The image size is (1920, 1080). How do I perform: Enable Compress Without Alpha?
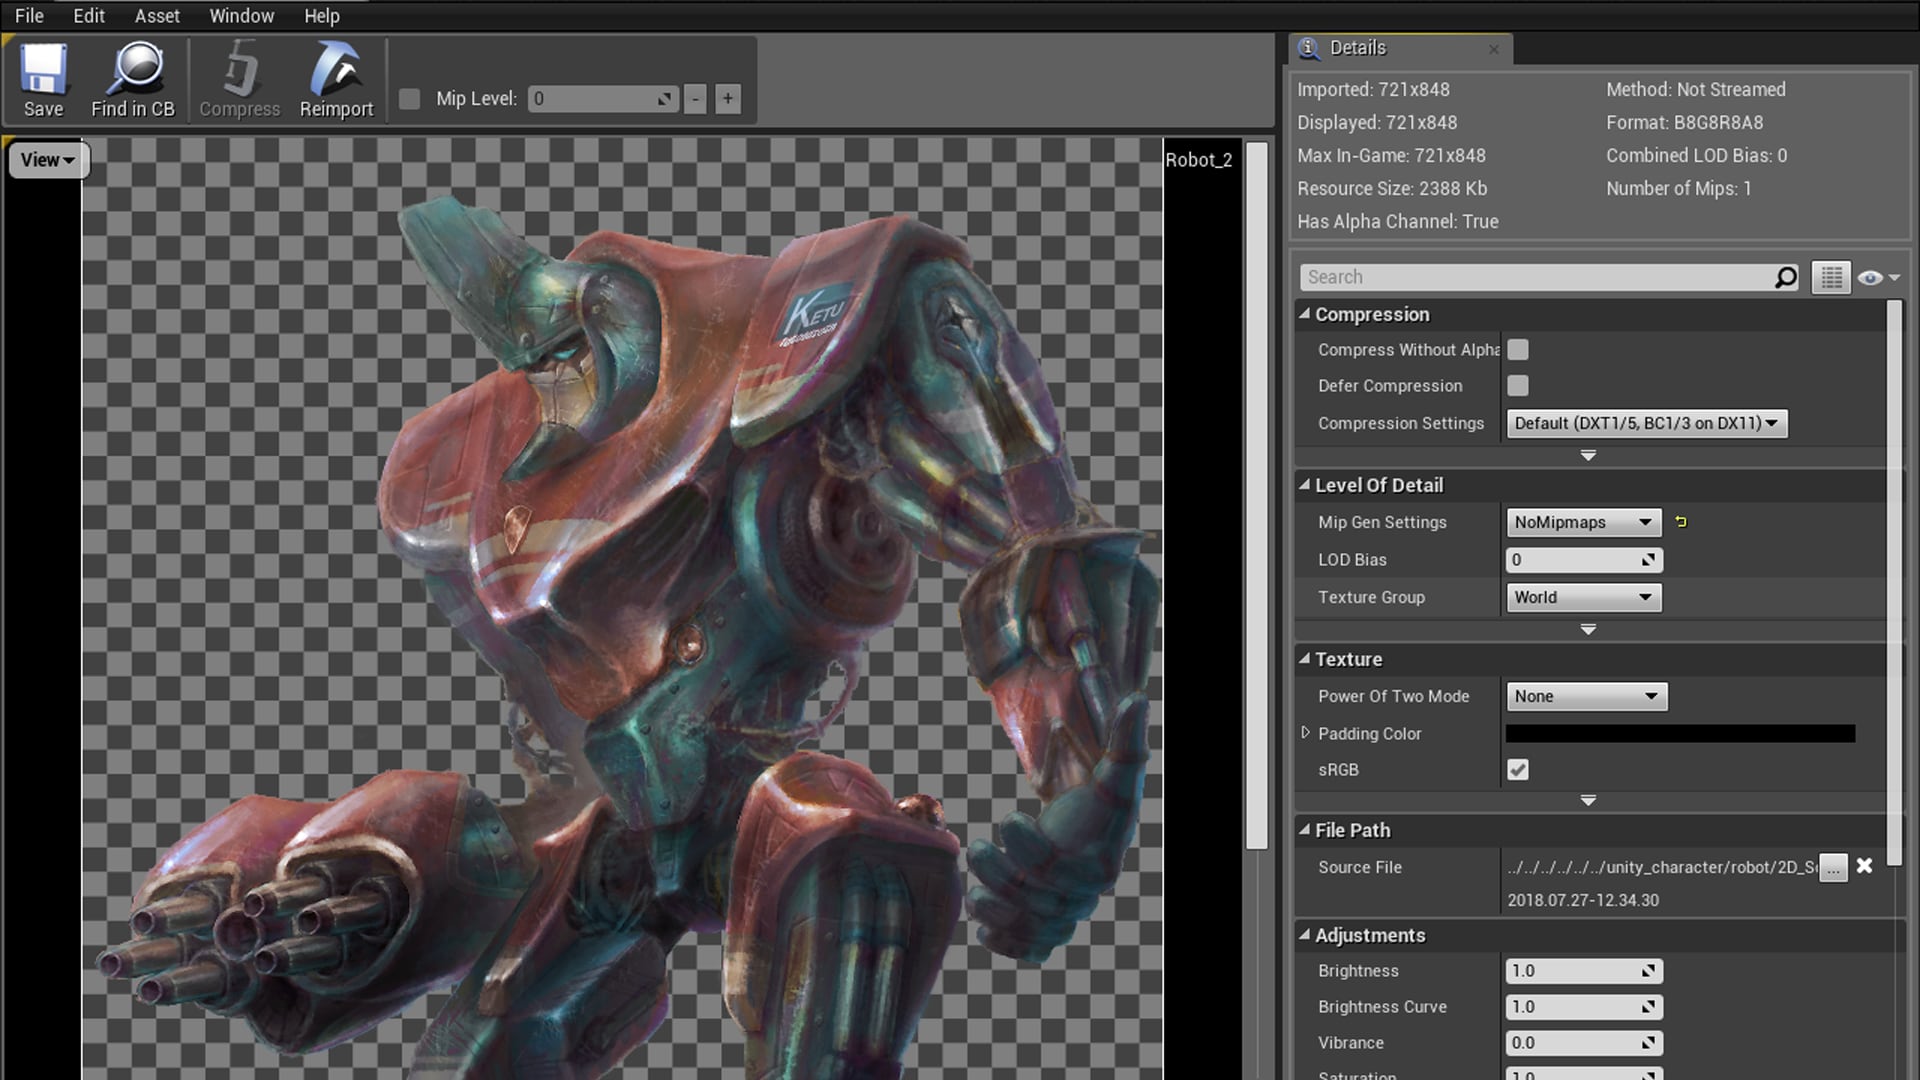click(1517, 349)
